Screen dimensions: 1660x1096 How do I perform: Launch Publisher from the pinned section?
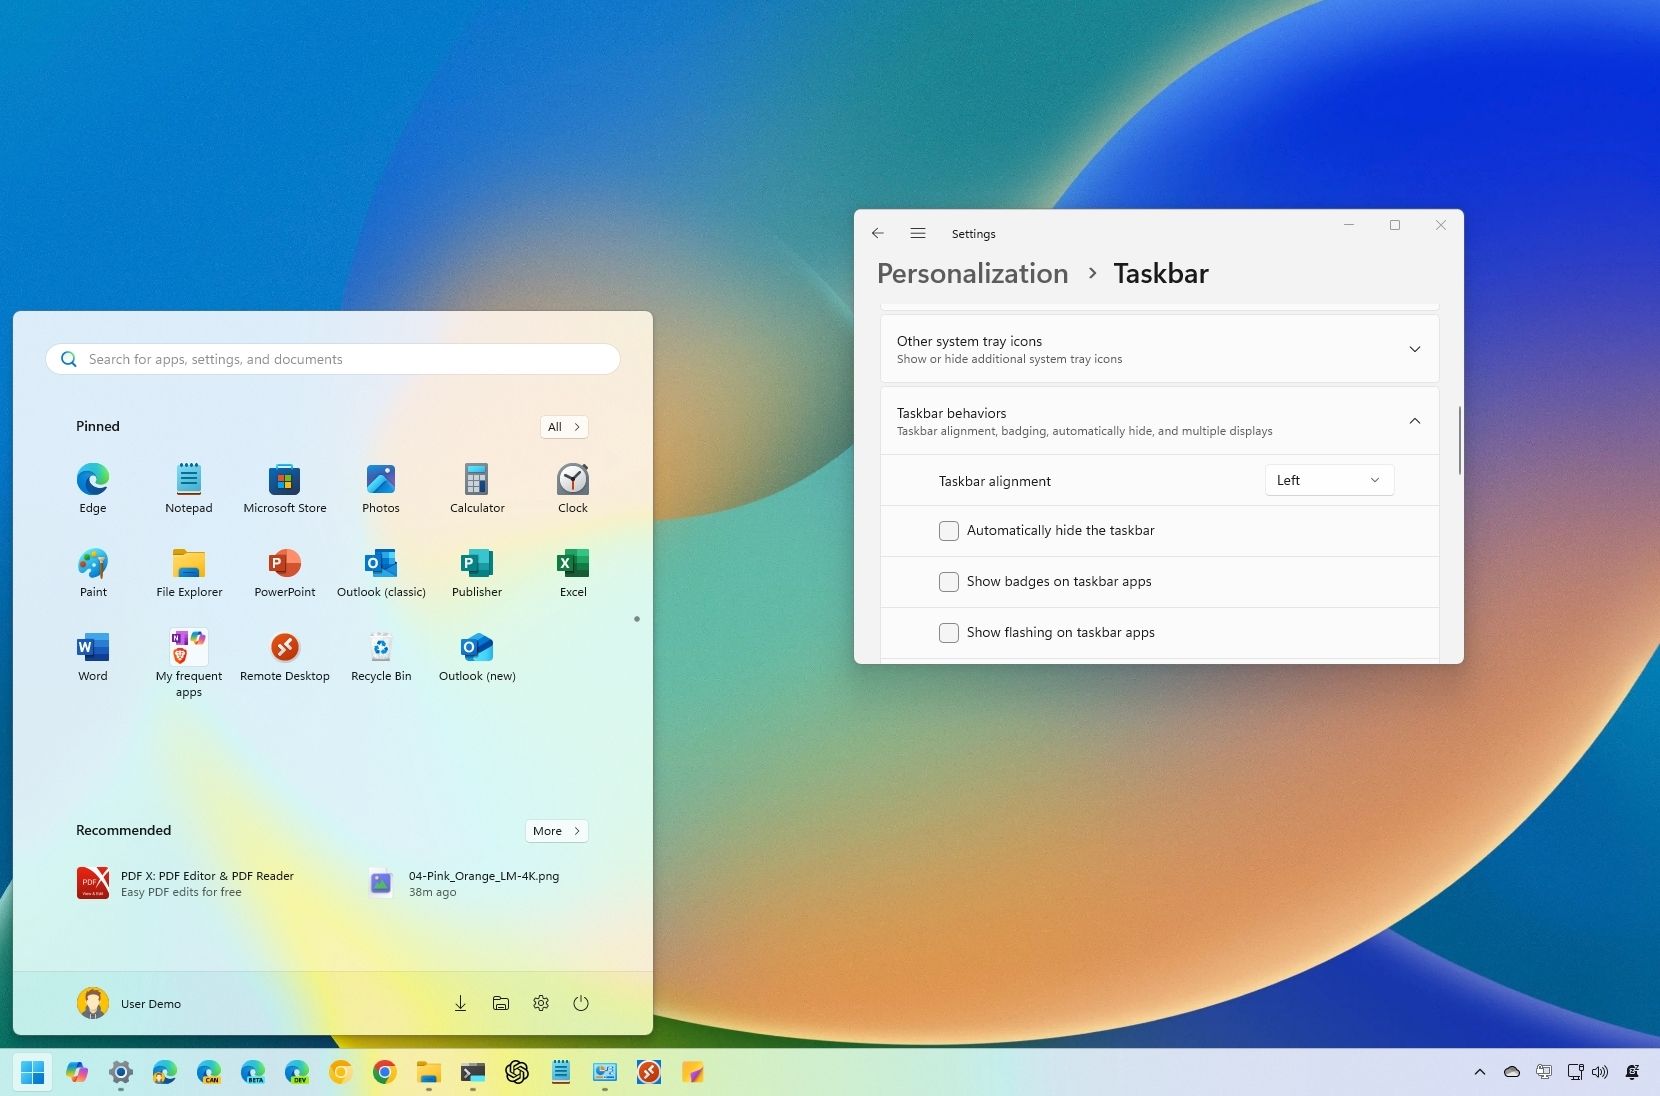[x=476, y=571]
